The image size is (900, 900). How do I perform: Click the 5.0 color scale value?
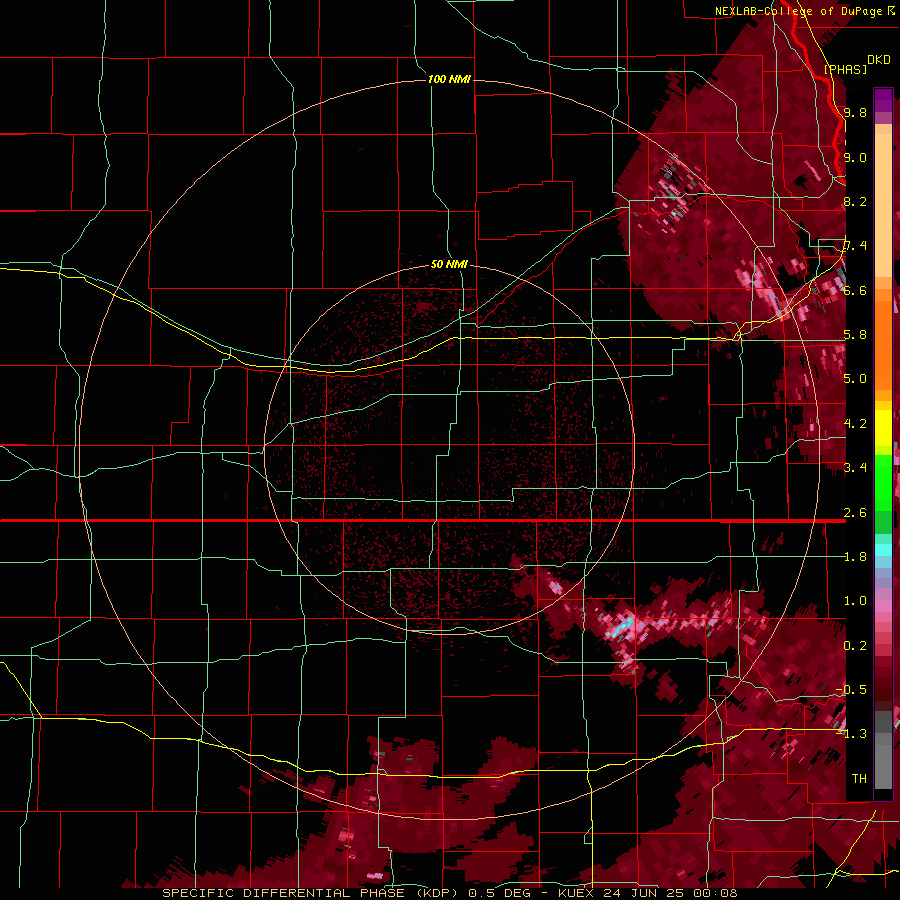855,379
